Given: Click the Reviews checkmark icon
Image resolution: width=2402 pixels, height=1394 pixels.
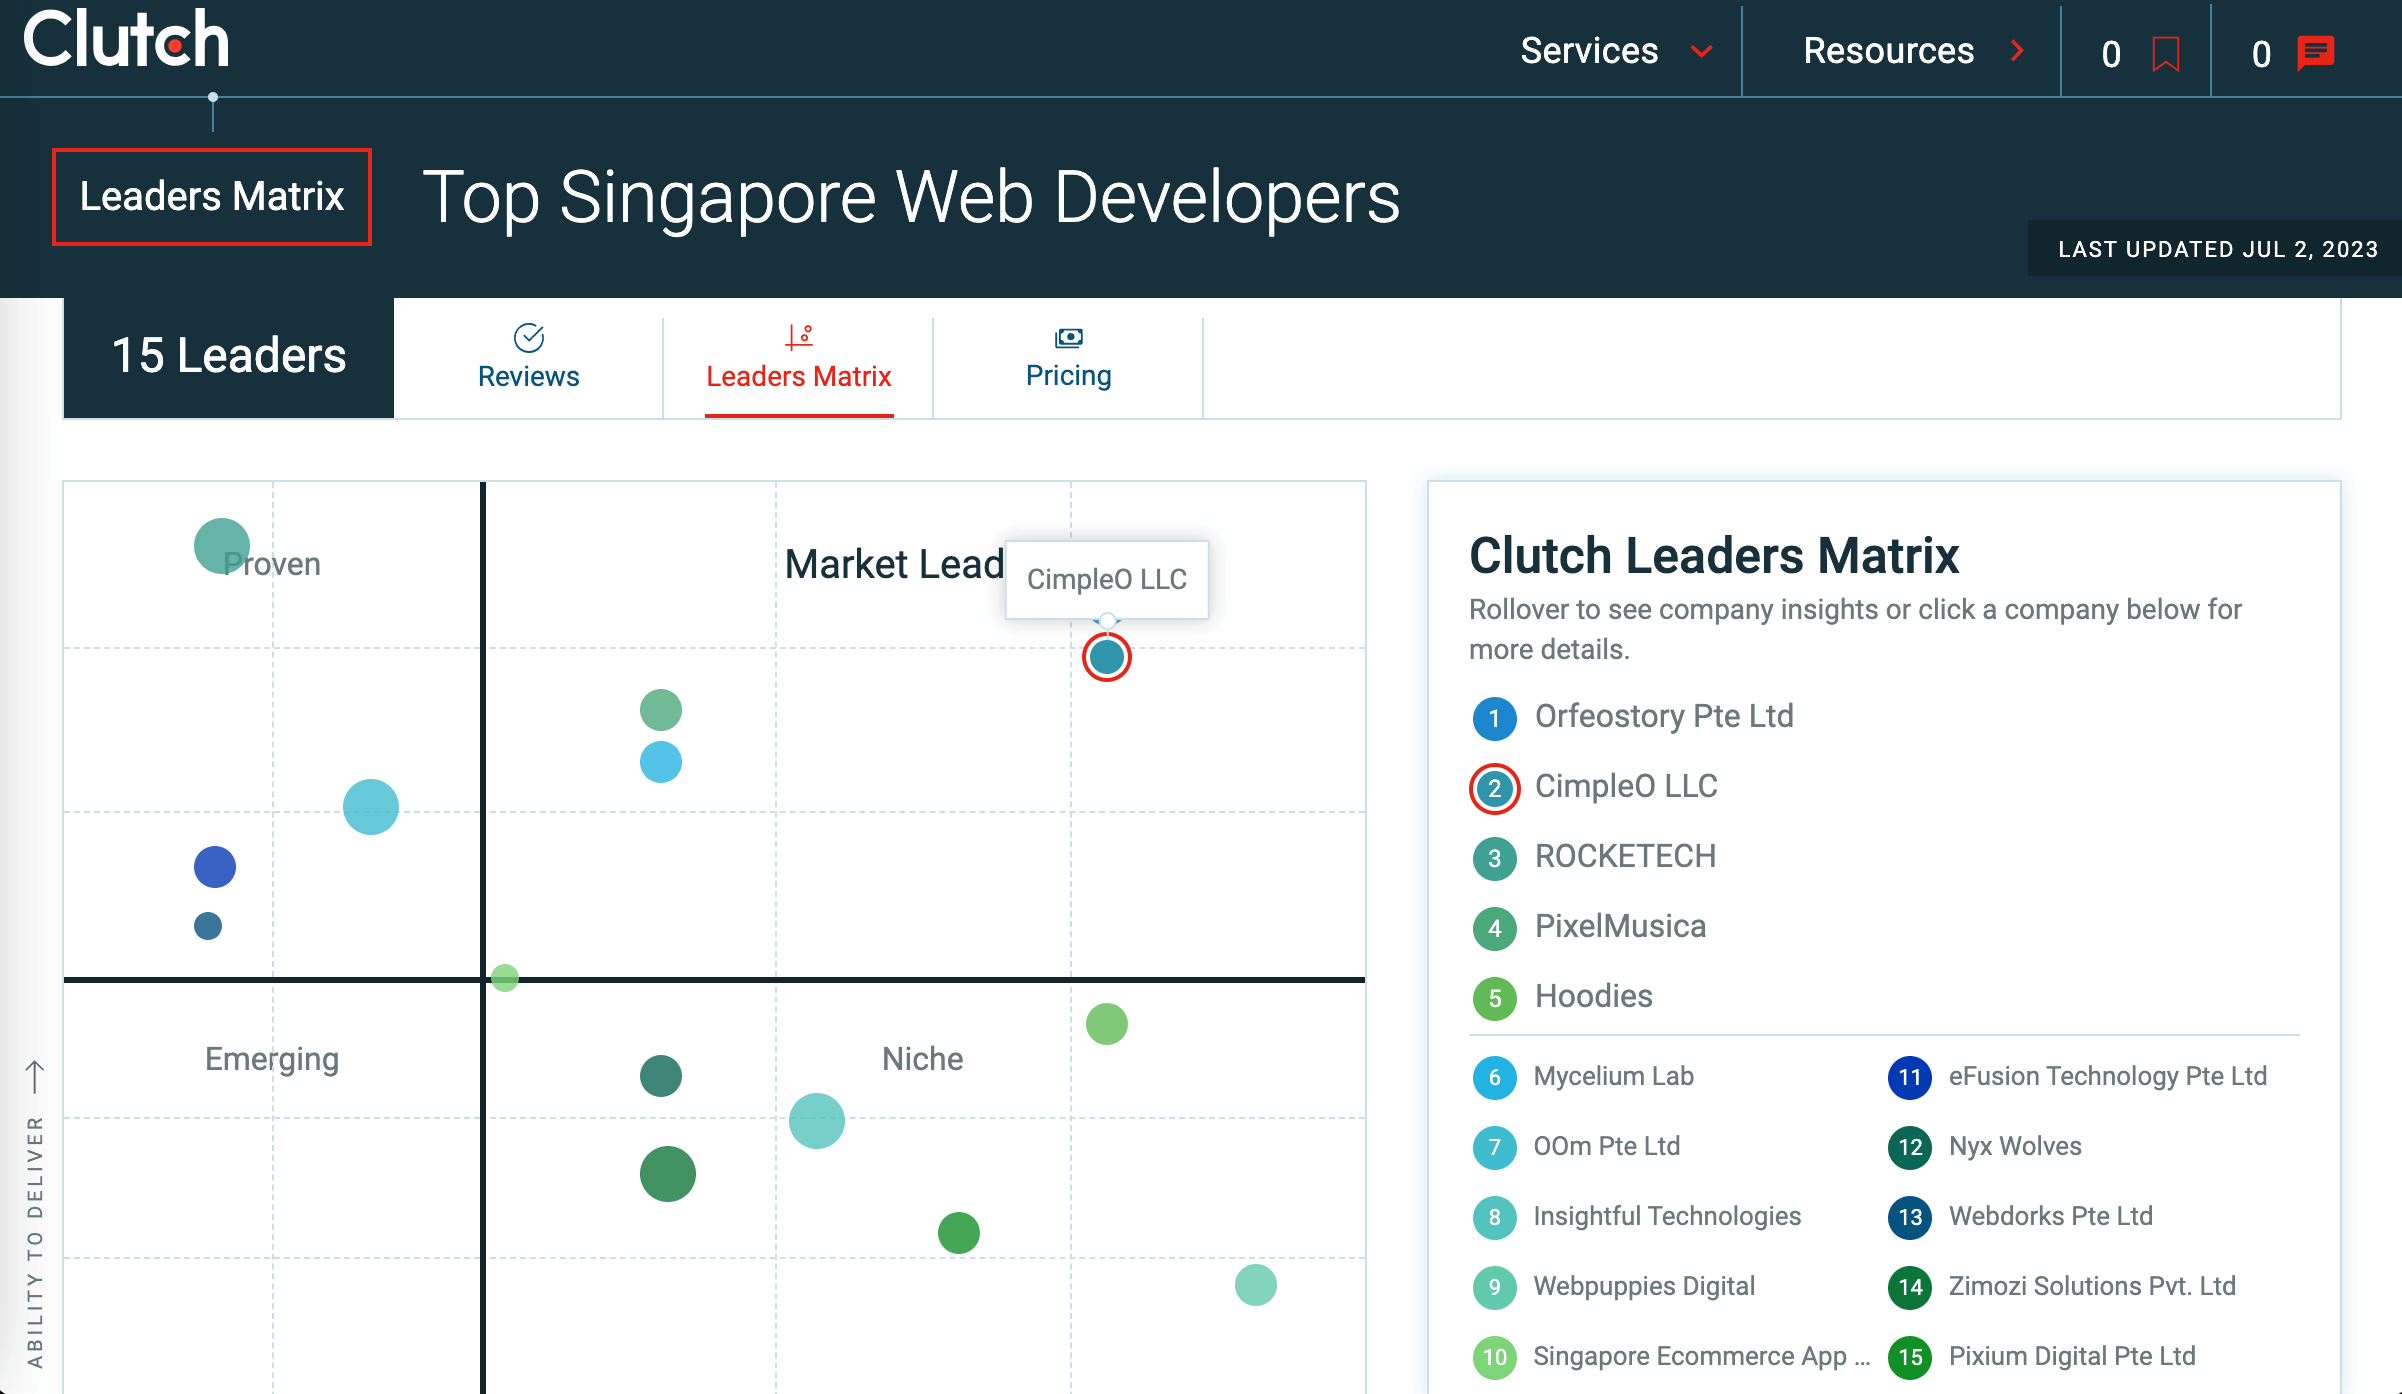Looking at the screenshot, I should coord(529,338).
